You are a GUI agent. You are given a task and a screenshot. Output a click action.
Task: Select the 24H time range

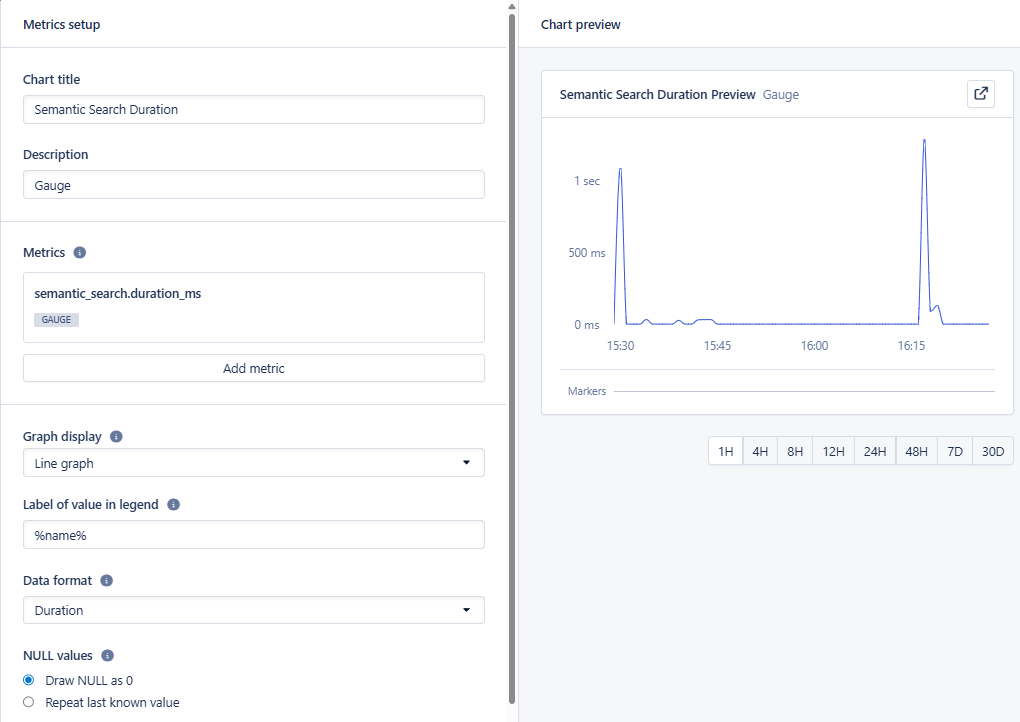coord(874,451)
